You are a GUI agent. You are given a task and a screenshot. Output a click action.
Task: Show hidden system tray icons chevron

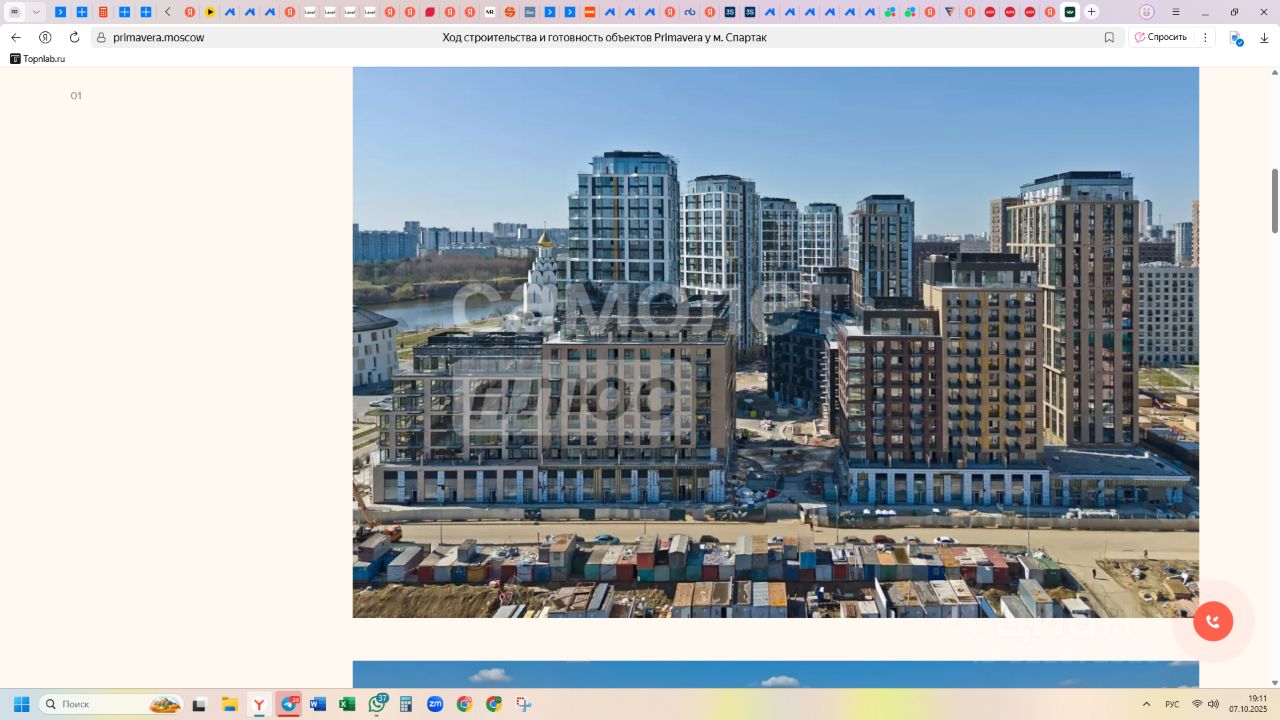tap(1146, 704)
